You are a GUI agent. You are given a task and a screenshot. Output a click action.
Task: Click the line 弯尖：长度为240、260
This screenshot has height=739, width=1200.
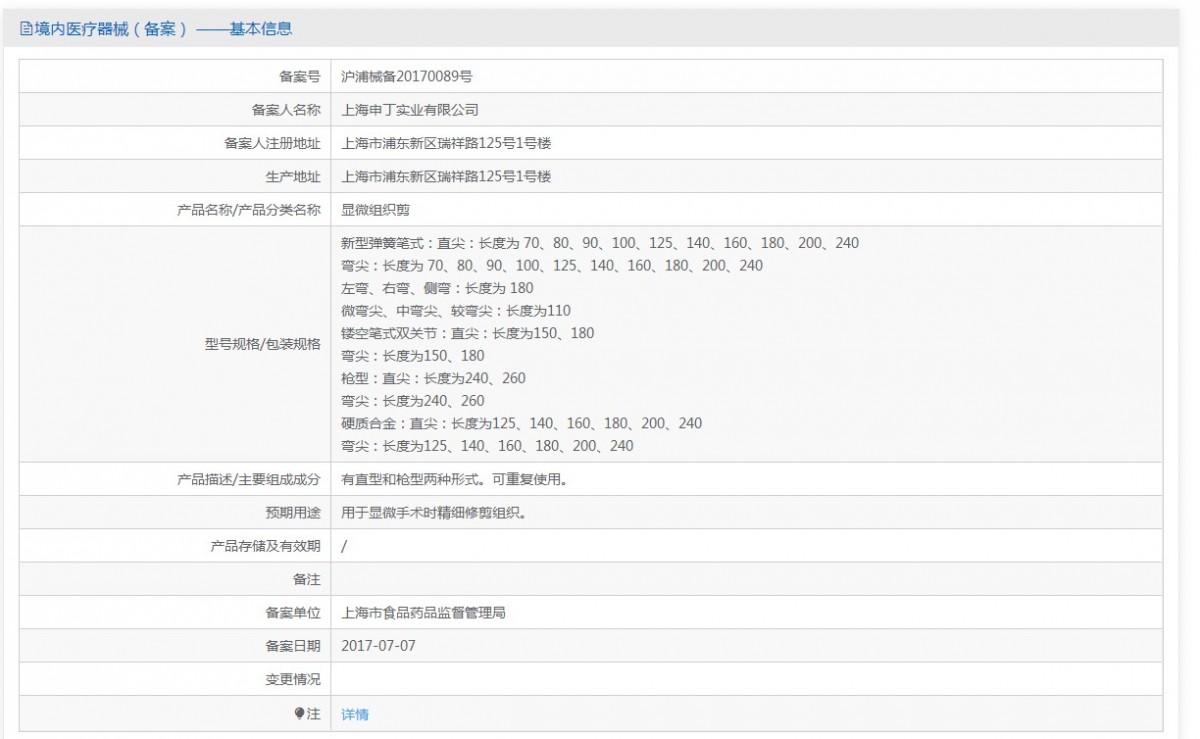tap(413, 400)
